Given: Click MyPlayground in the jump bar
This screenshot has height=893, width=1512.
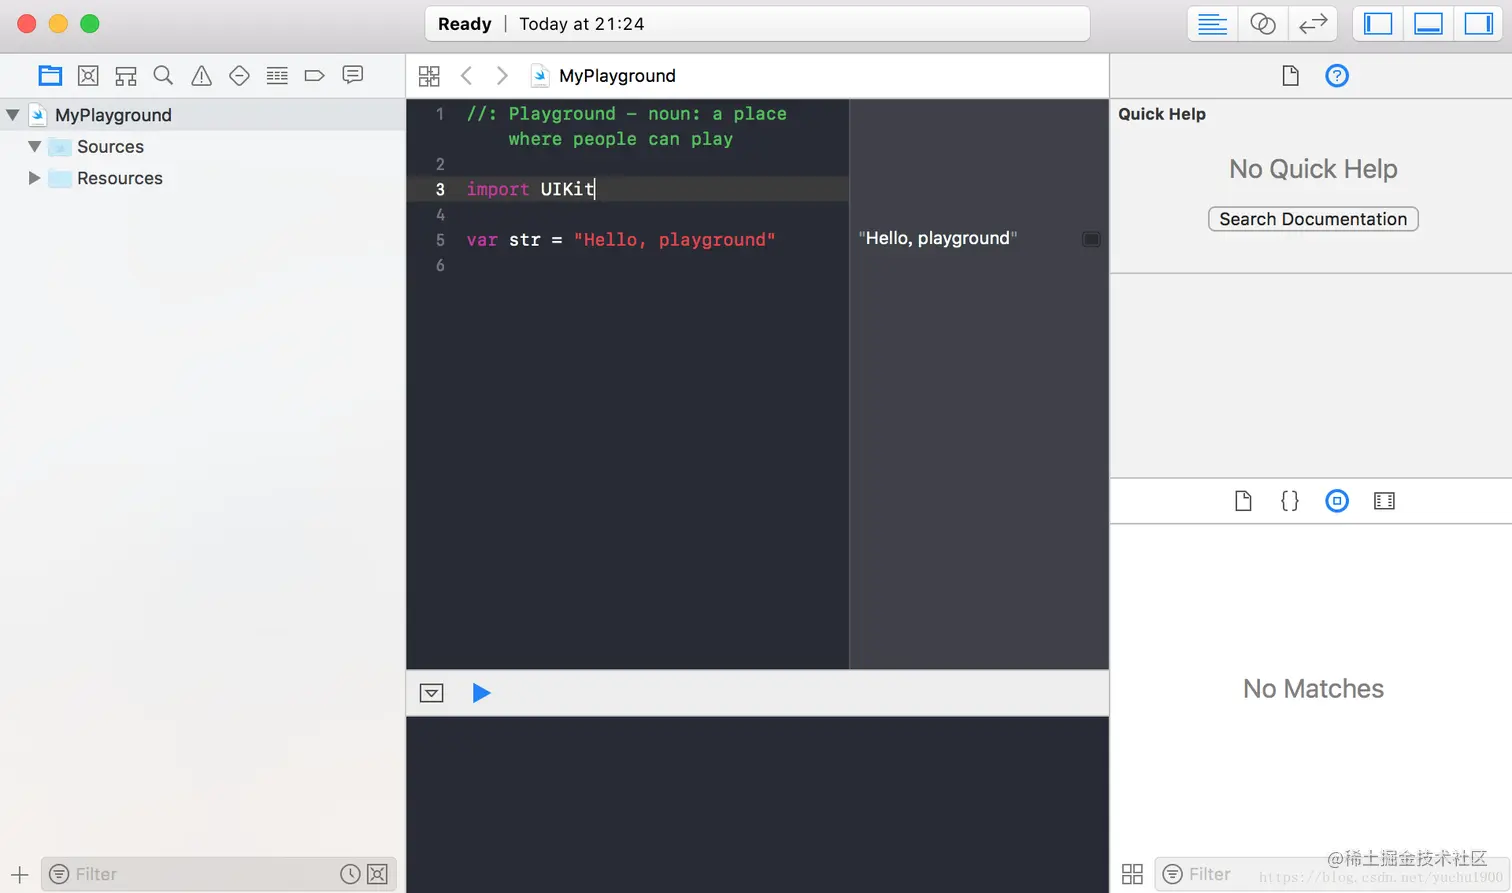Looking at the screenshot, I should [617, 76].
